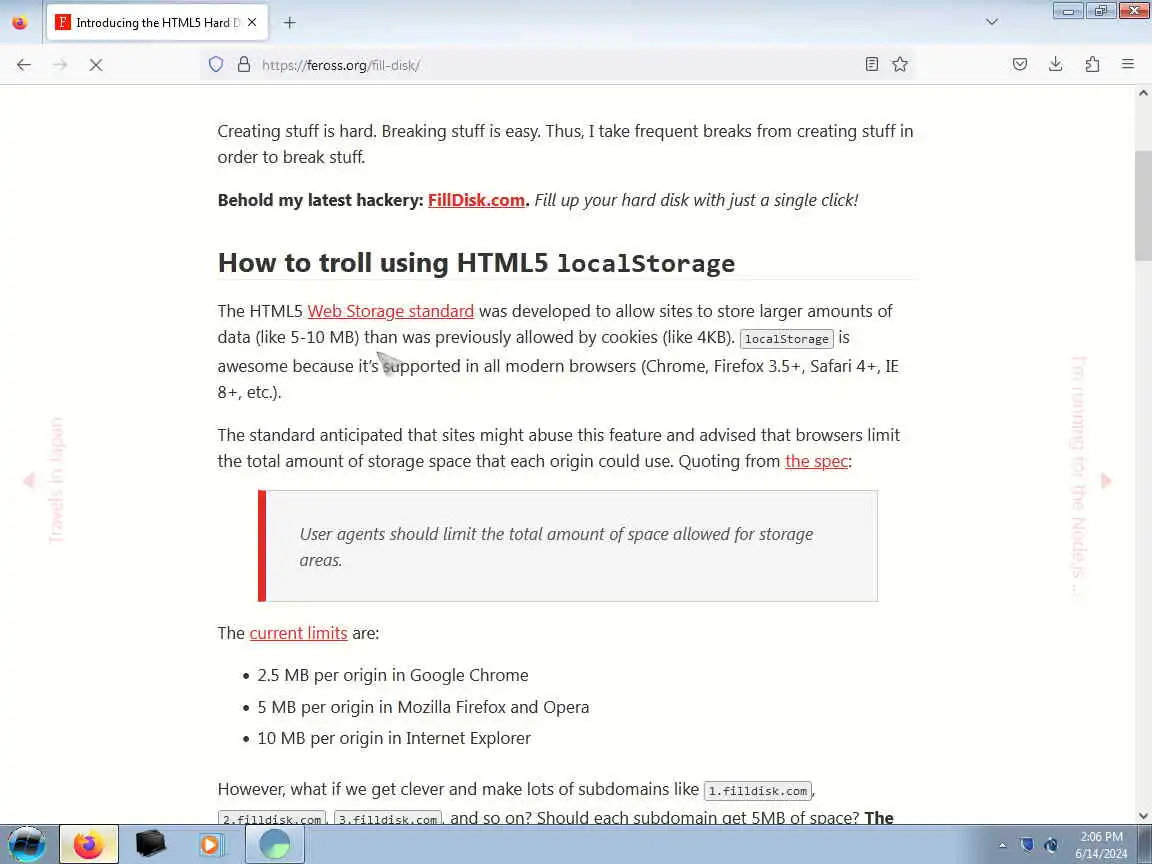Open the current limits link
Image resolution: width=1152 pixels, height=864 pixels.
point(298,633)
